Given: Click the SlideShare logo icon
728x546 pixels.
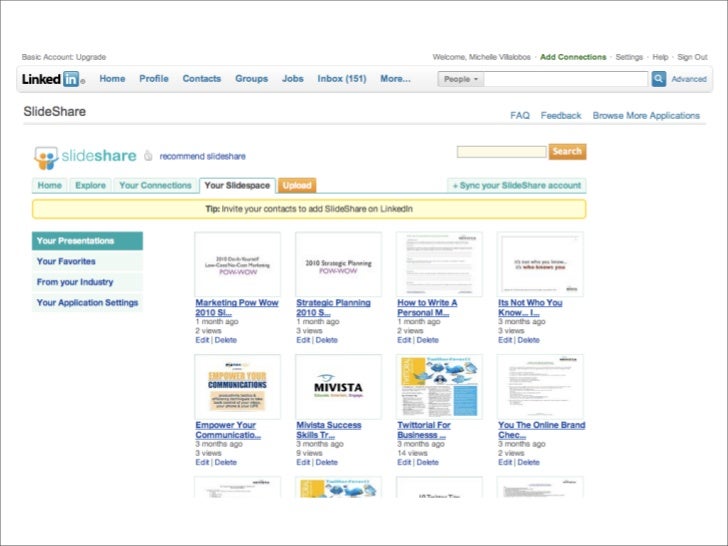Looking at the screenshot, I should tap(46, 157).
